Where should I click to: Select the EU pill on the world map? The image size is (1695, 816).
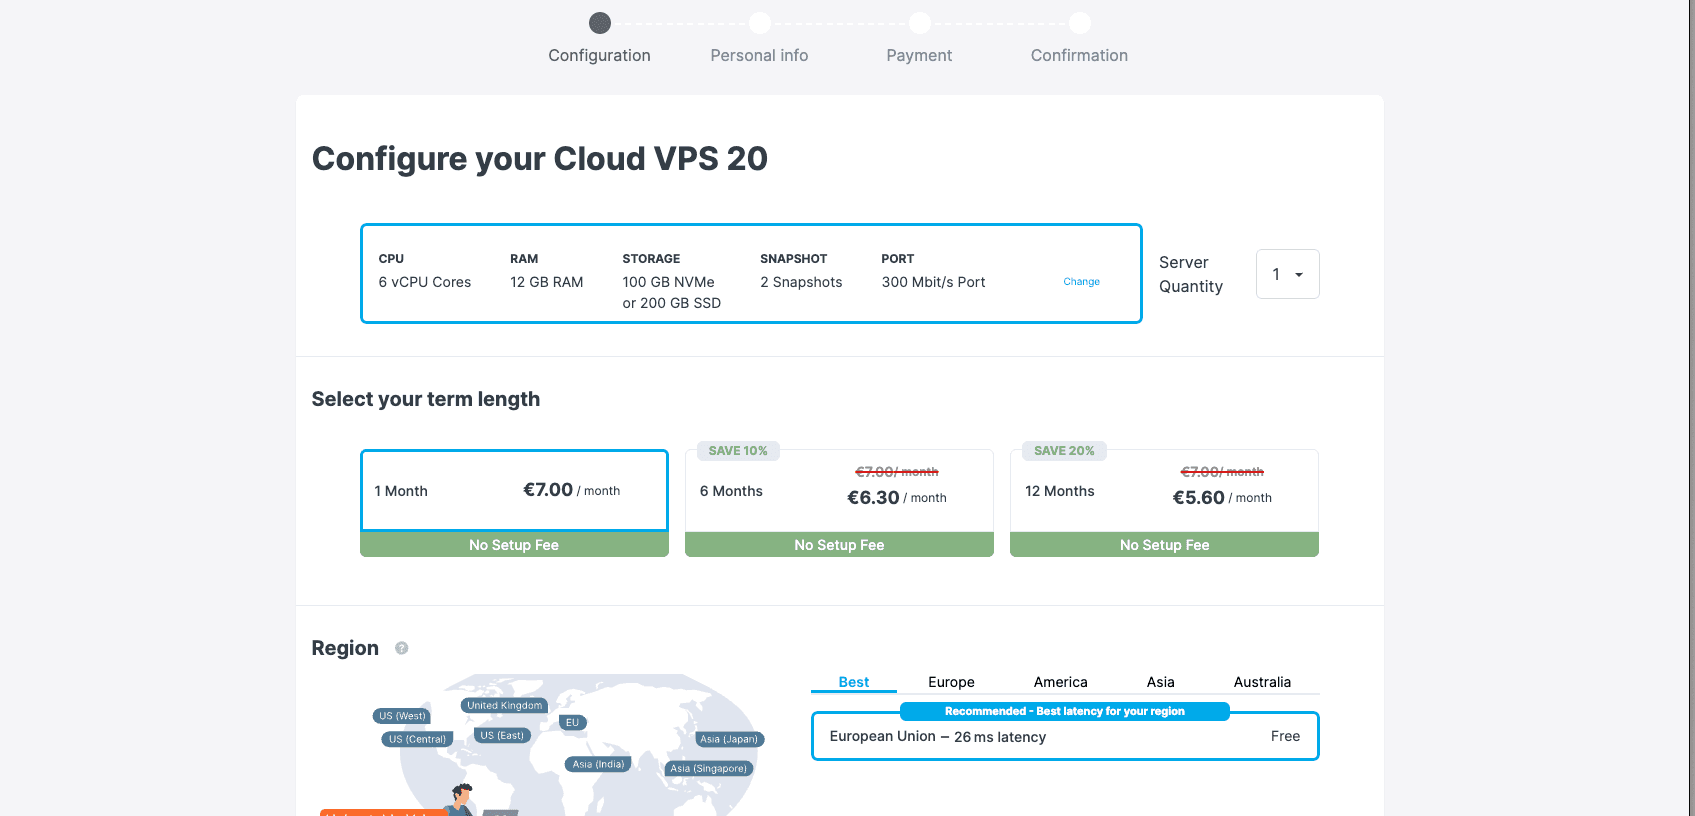pyautogui.click(x=572, y=722)
